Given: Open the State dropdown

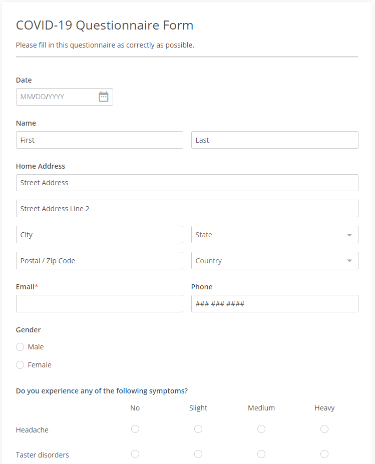Looking at the screenshot, I should pos(275,235).
